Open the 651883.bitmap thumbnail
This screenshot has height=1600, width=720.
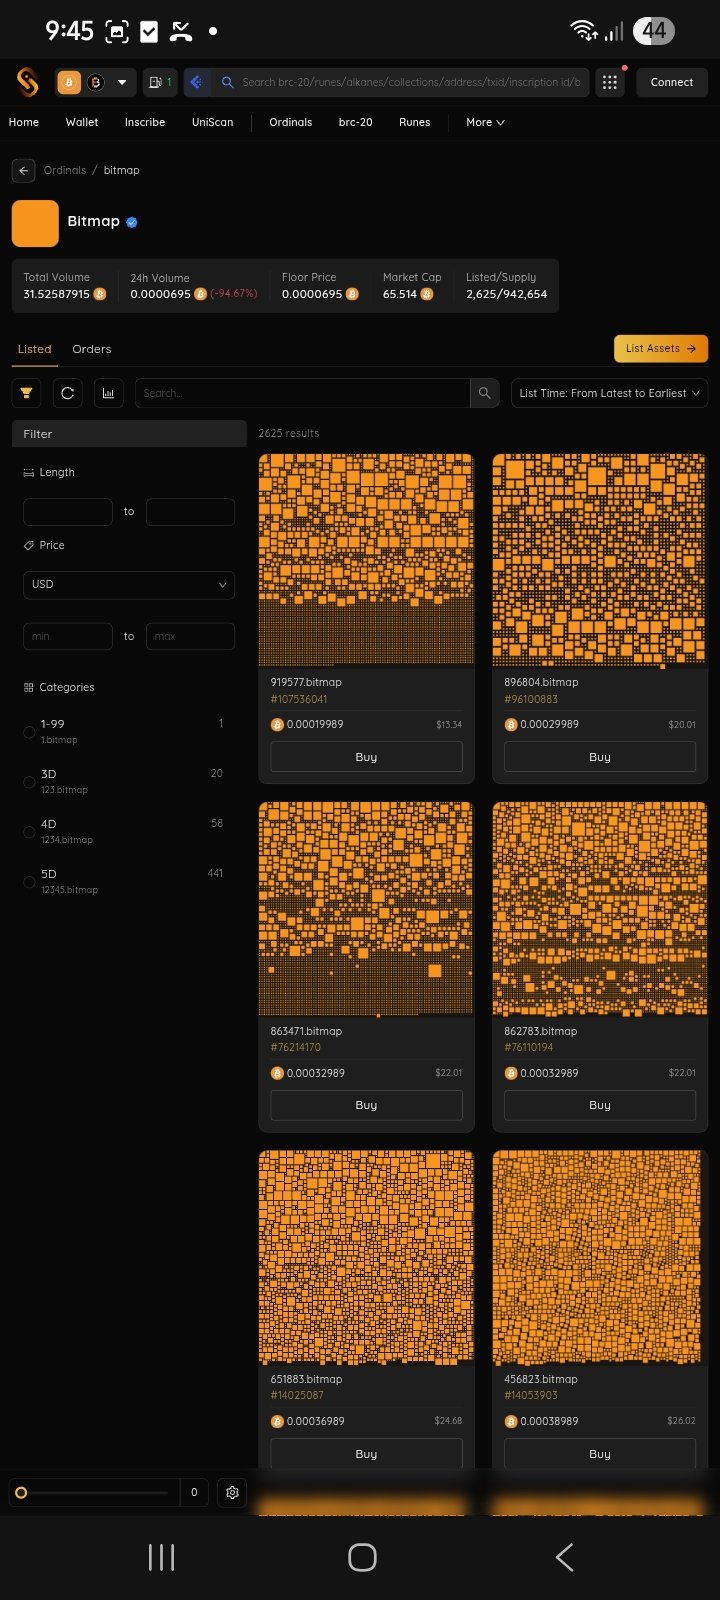(366, 1257)
